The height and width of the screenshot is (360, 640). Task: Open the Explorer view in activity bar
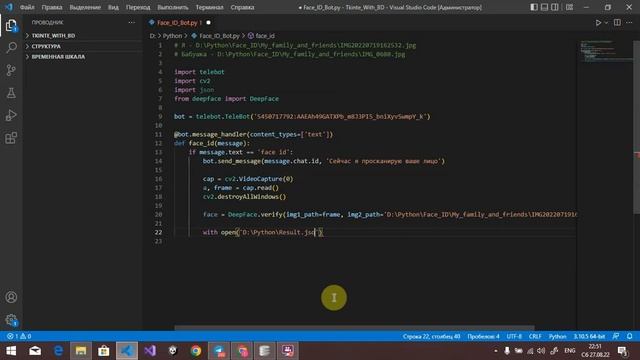pos(11,26)
